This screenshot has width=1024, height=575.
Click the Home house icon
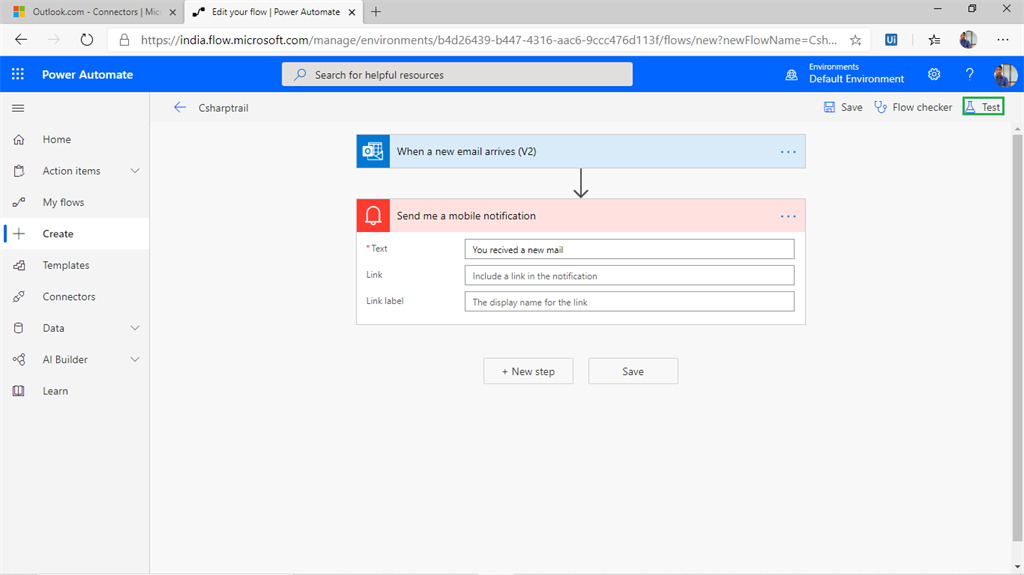tap(19, 139)
